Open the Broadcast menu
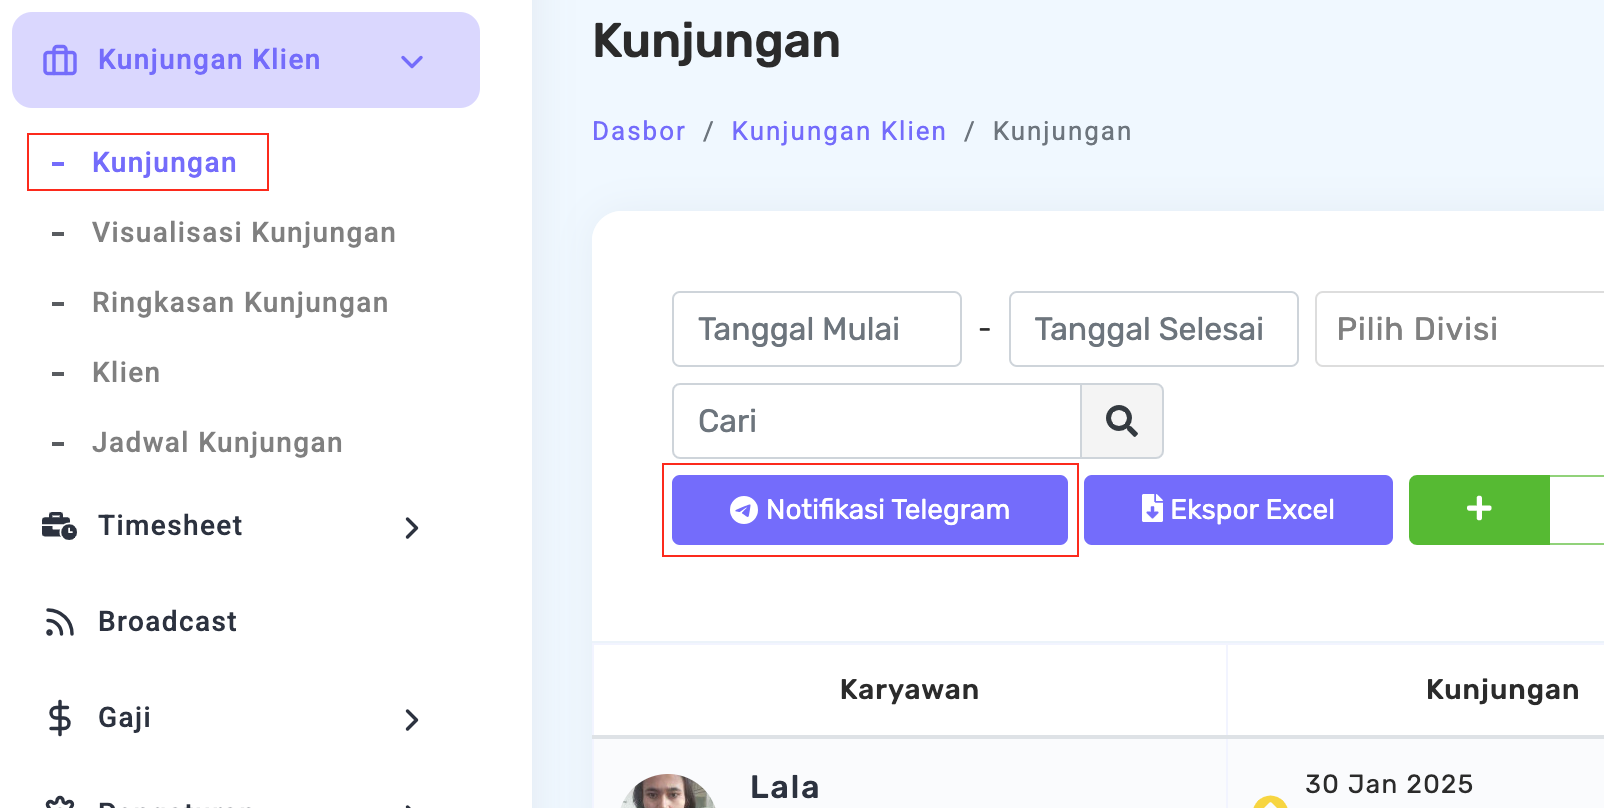This screenshot has height=808, width=1604. tap(167, 621)
